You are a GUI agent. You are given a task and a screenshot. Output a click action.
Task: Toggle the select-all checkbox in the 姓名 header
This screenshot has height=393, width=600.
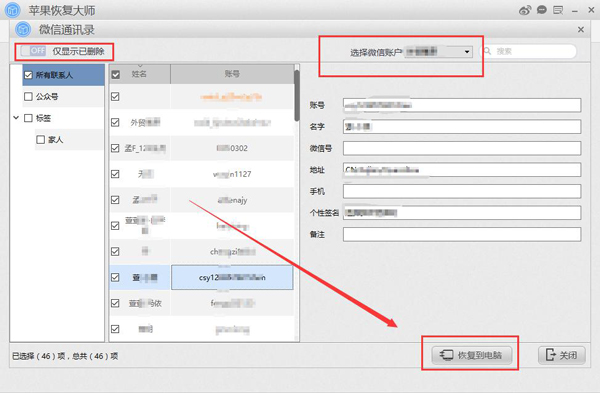[116, 74]
